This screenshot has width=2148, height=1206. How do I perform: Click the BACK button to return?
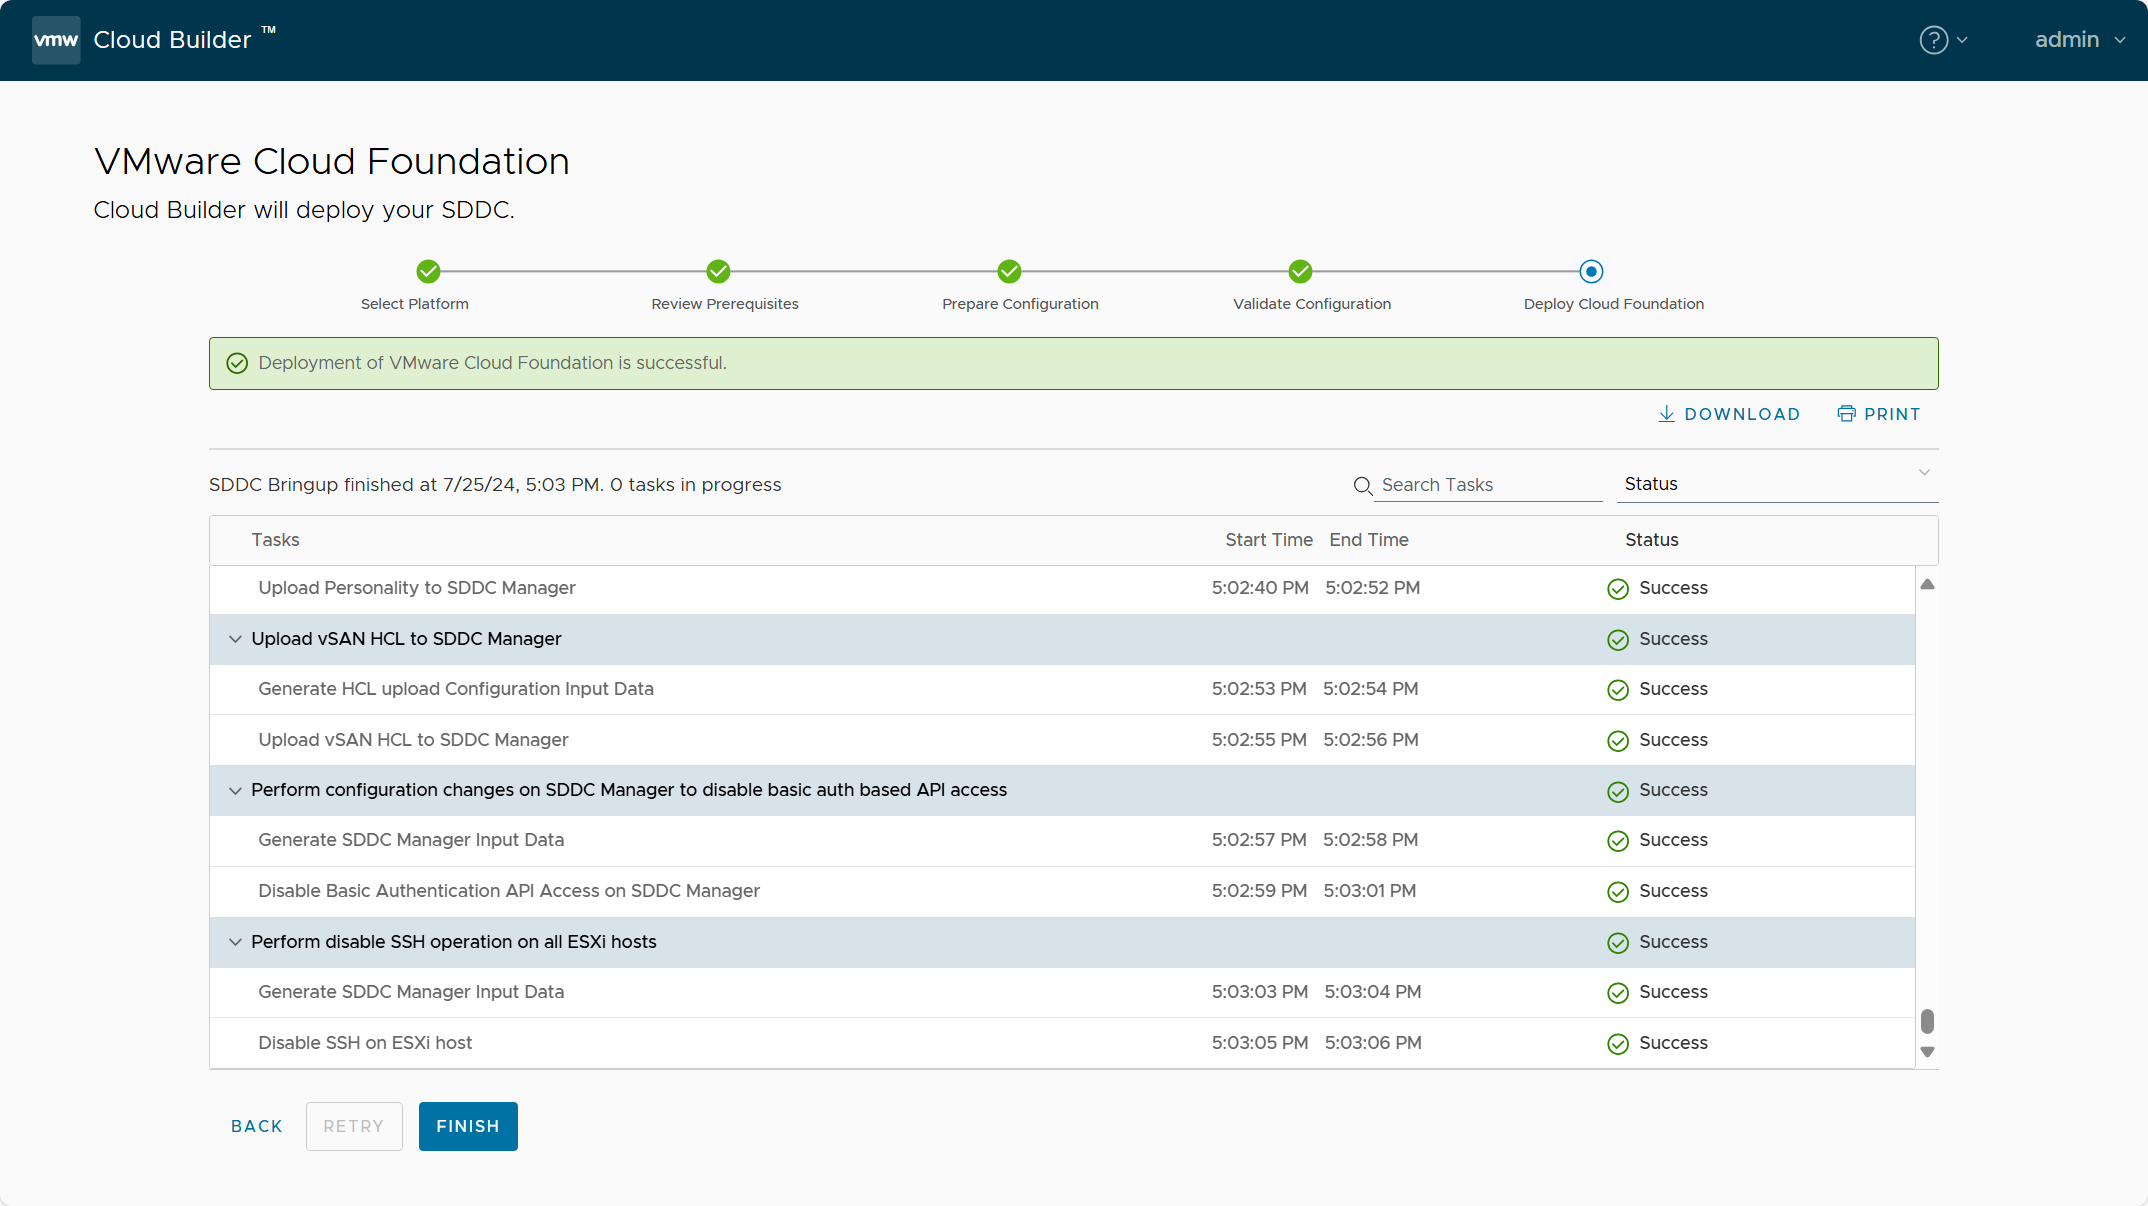coord(258,1125)
